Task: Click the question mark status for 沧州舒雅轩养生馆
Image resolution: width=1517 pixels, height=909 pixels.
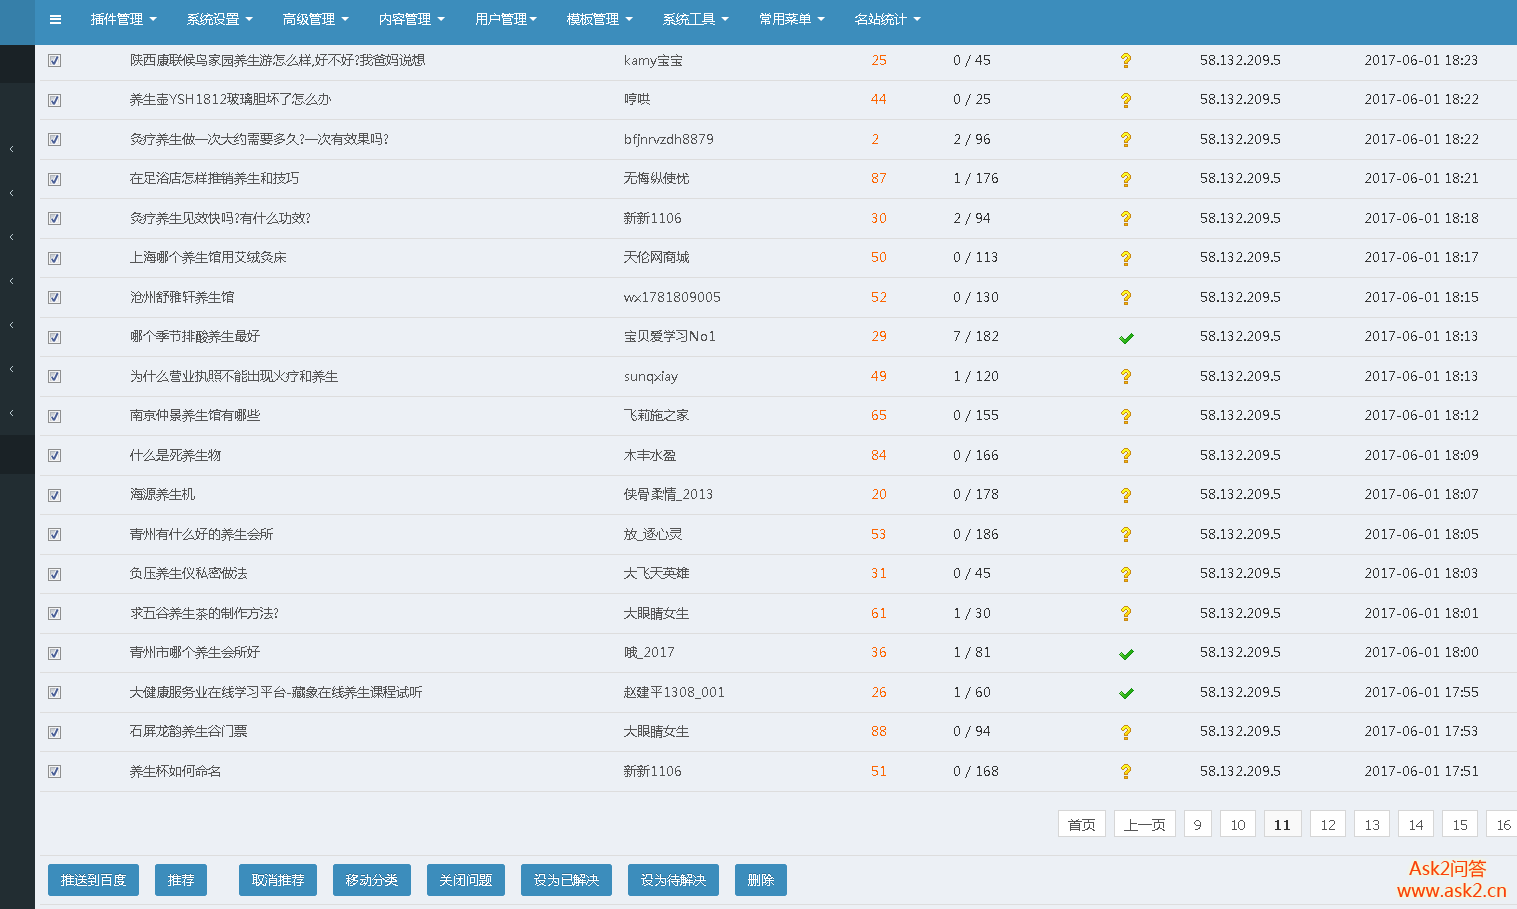Action: coord(1126,298)
